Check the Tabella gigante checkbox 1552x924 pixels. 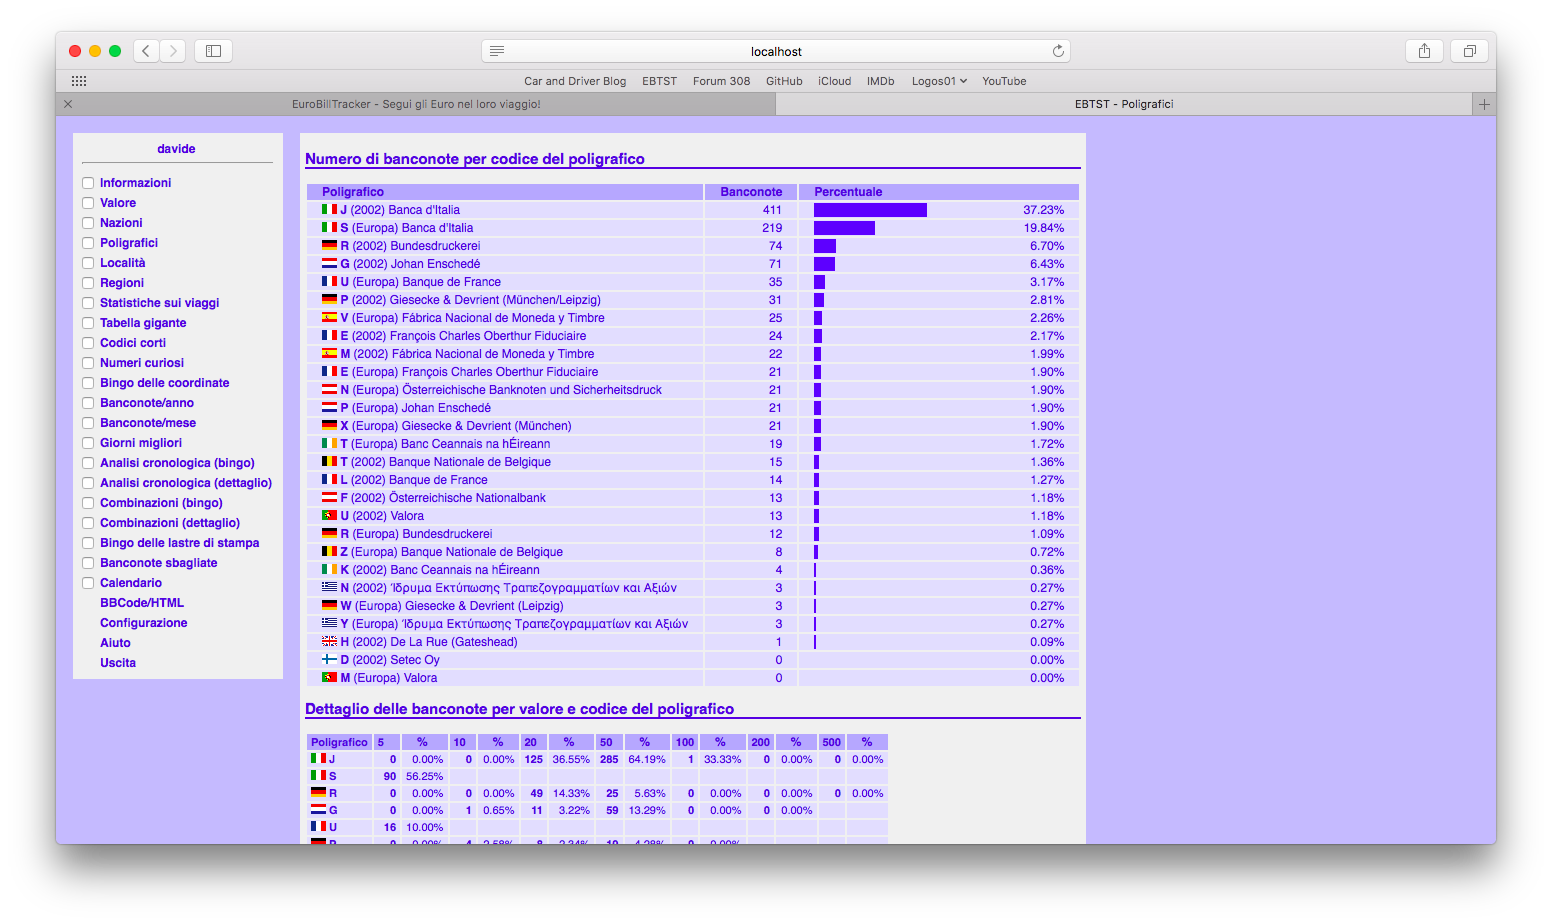88,323
